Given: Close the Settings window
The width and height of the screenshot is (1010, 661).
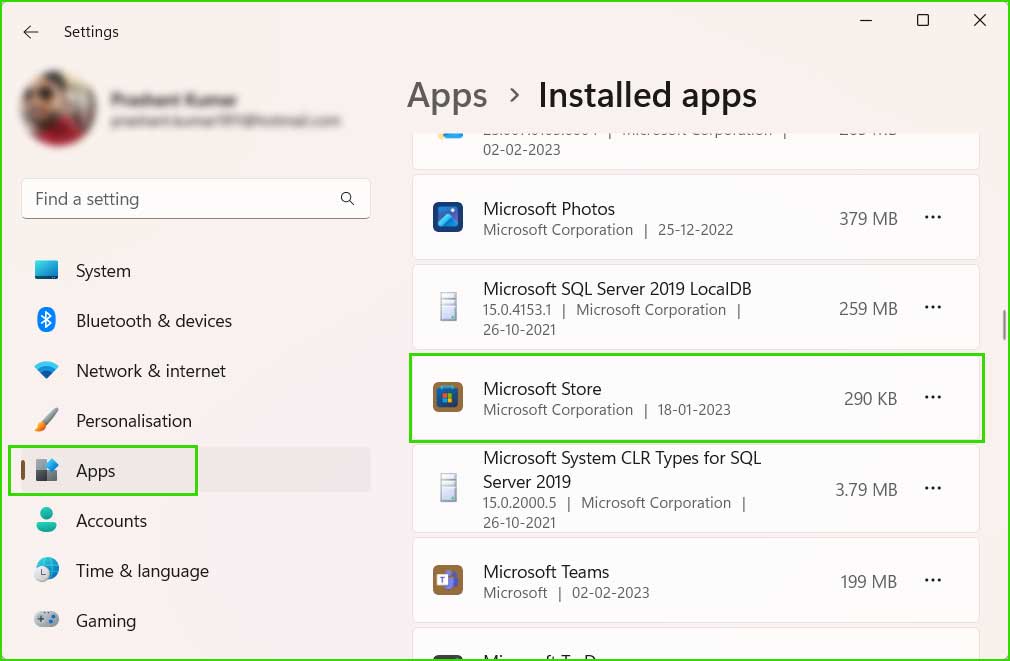Looking at the screenshot, I should (x=980, y=21).
